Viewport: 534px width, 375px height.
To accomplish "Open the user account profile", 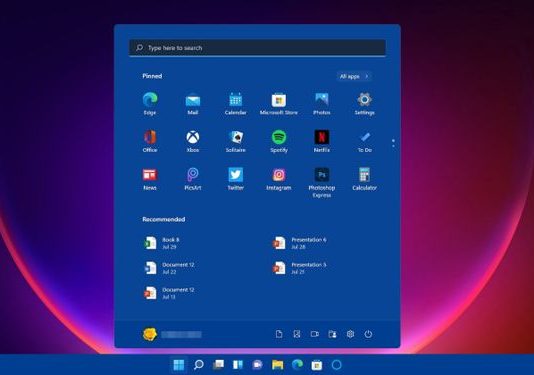I will (172, 334).
